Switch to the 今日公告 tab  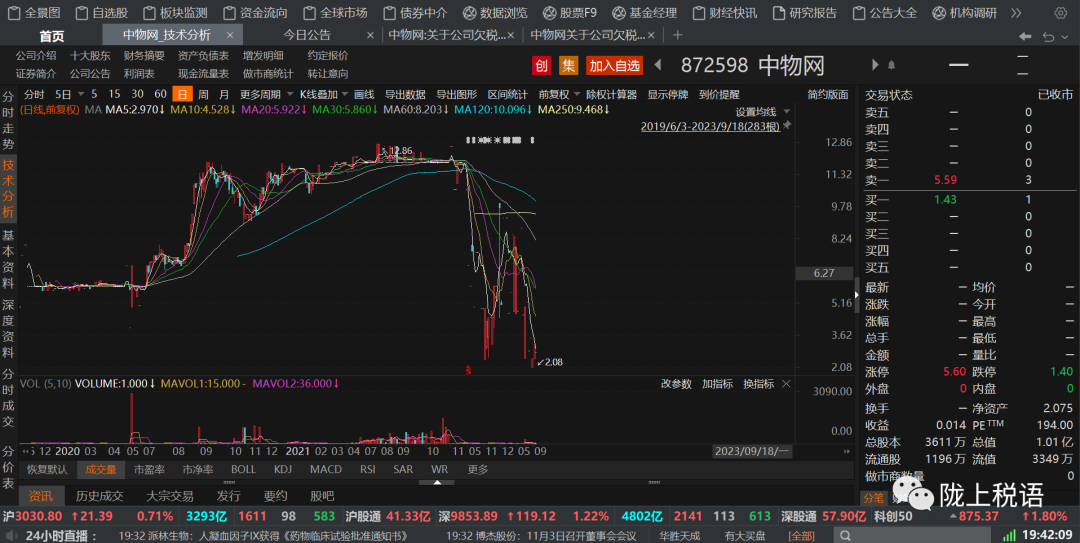(x=307, y=34)
